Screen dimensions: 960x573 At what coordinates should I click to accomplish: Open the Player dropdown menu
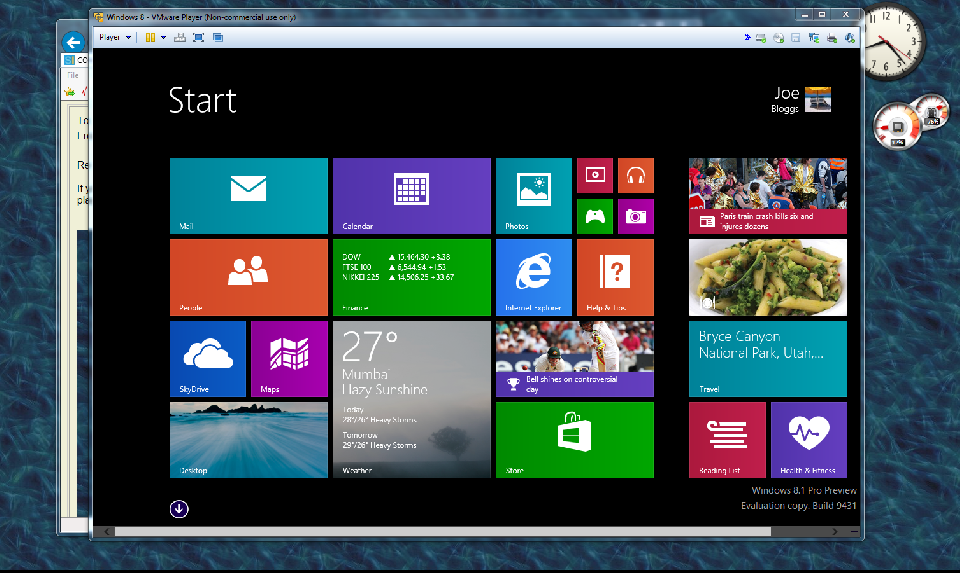tap(114, 38)
